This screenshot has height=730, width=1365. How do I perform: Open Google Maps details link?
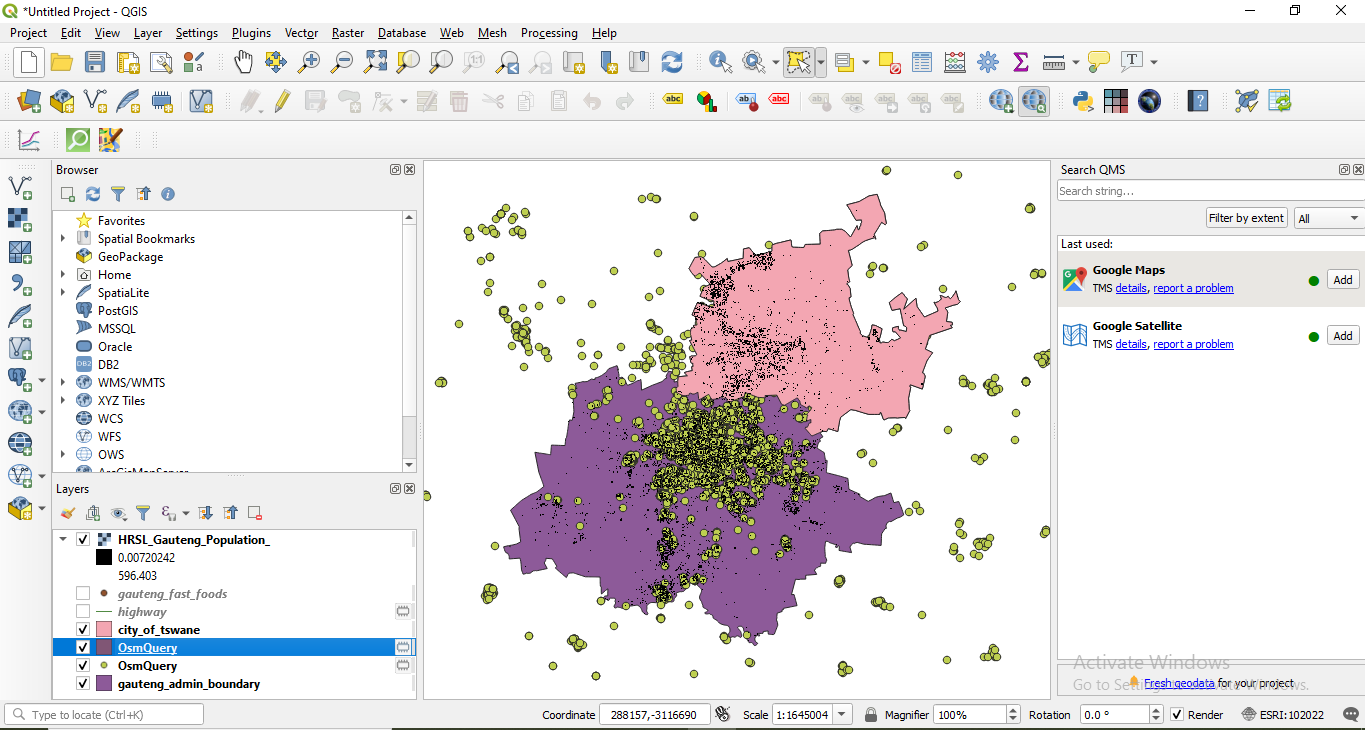1131,288
